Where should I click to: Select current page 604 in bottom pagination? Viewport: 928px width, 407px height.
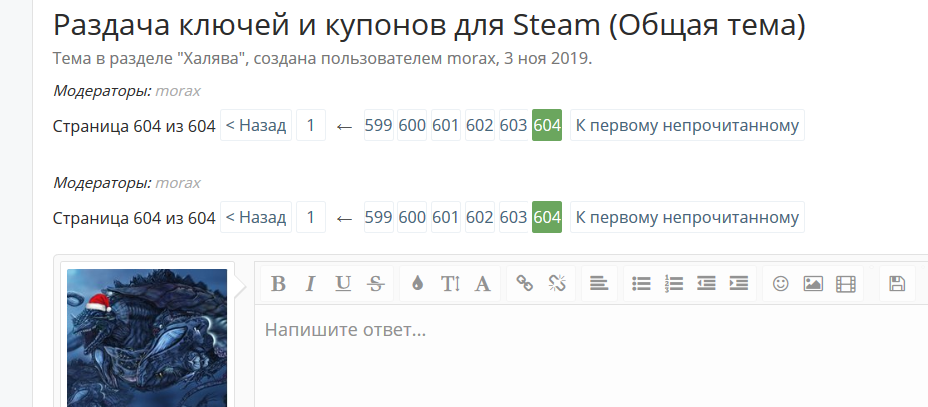(x=547, y=218)
